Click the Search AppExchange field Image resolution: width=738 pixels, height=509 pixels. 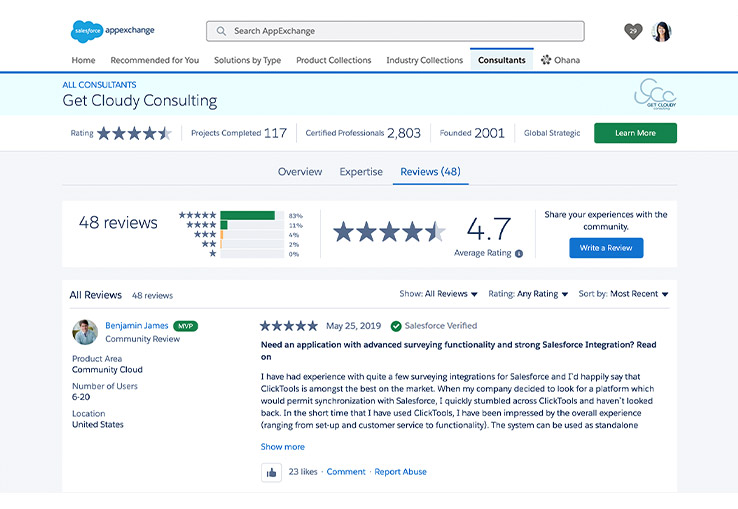tap(395, 31)
